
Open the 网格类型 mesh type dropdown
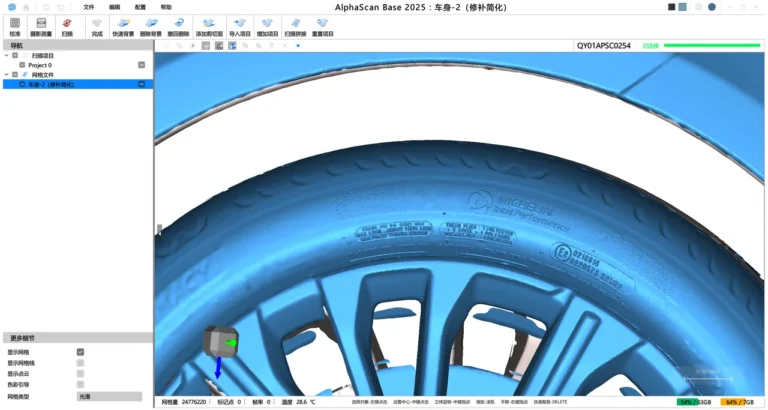(109, 396)
